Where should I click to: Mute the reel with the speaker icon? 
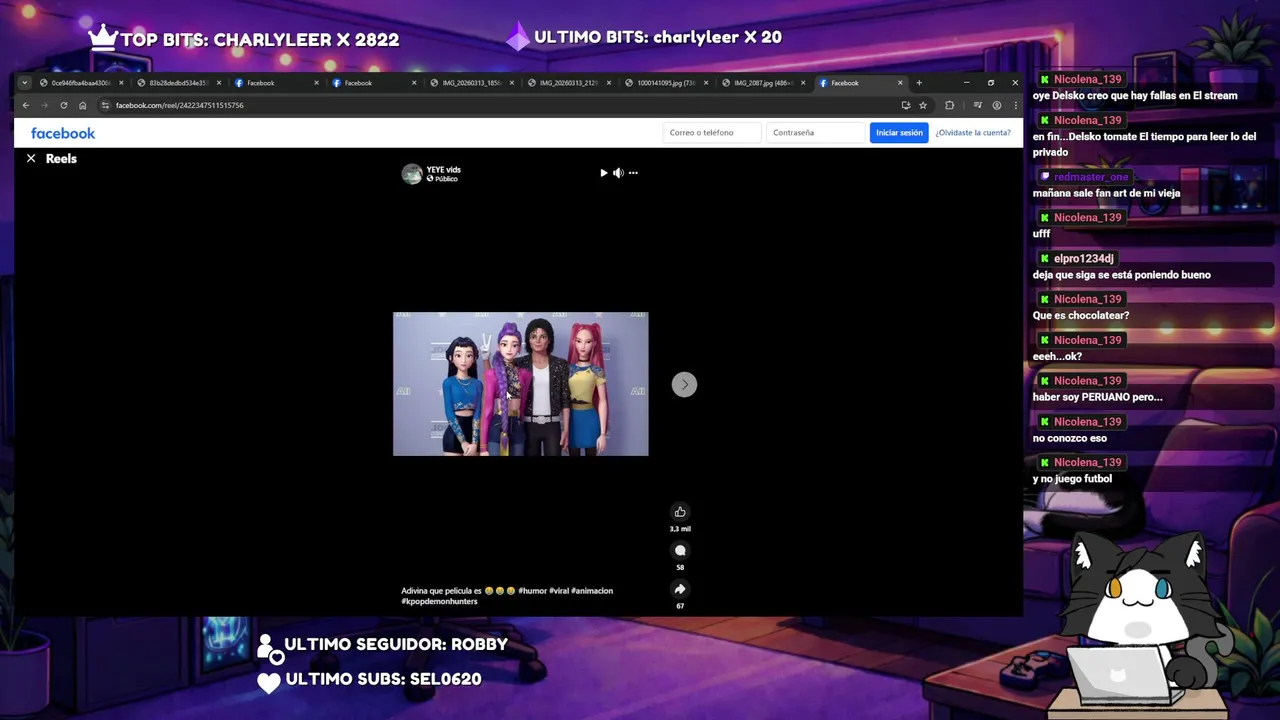pyautogui.click(x=618, y=173)
